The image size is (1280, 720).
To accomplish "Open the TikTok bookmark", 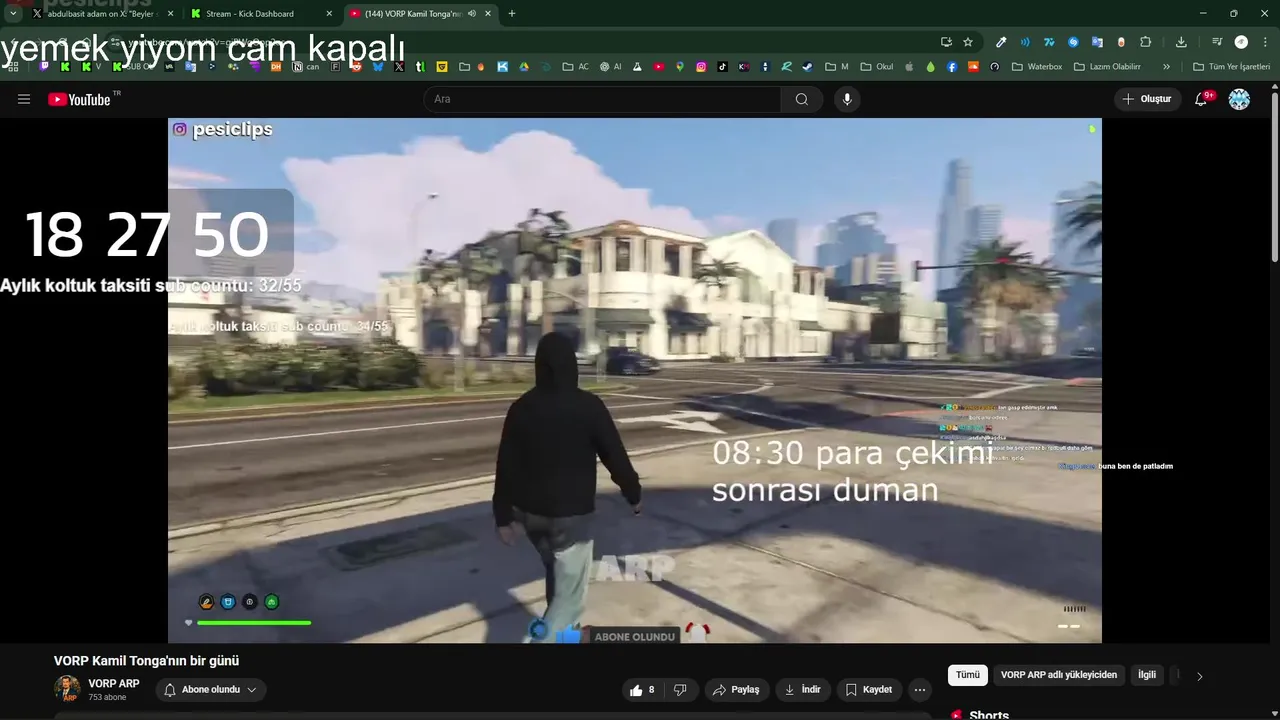I will pyautogui.click(x=722, y=67).
